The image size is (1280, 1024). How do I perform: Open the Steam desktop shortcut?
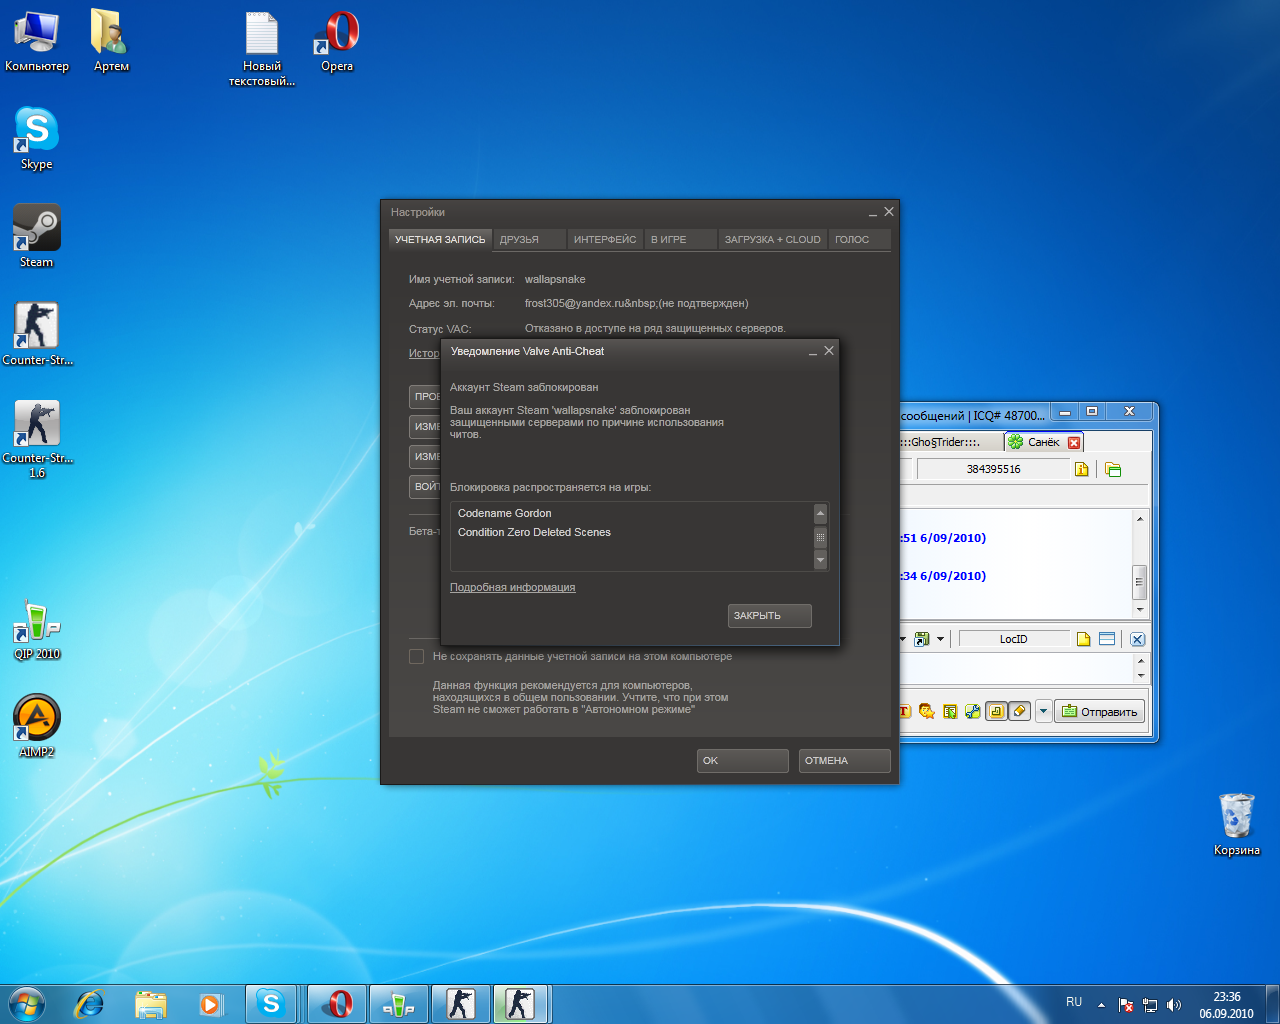[x=37, y=229]
